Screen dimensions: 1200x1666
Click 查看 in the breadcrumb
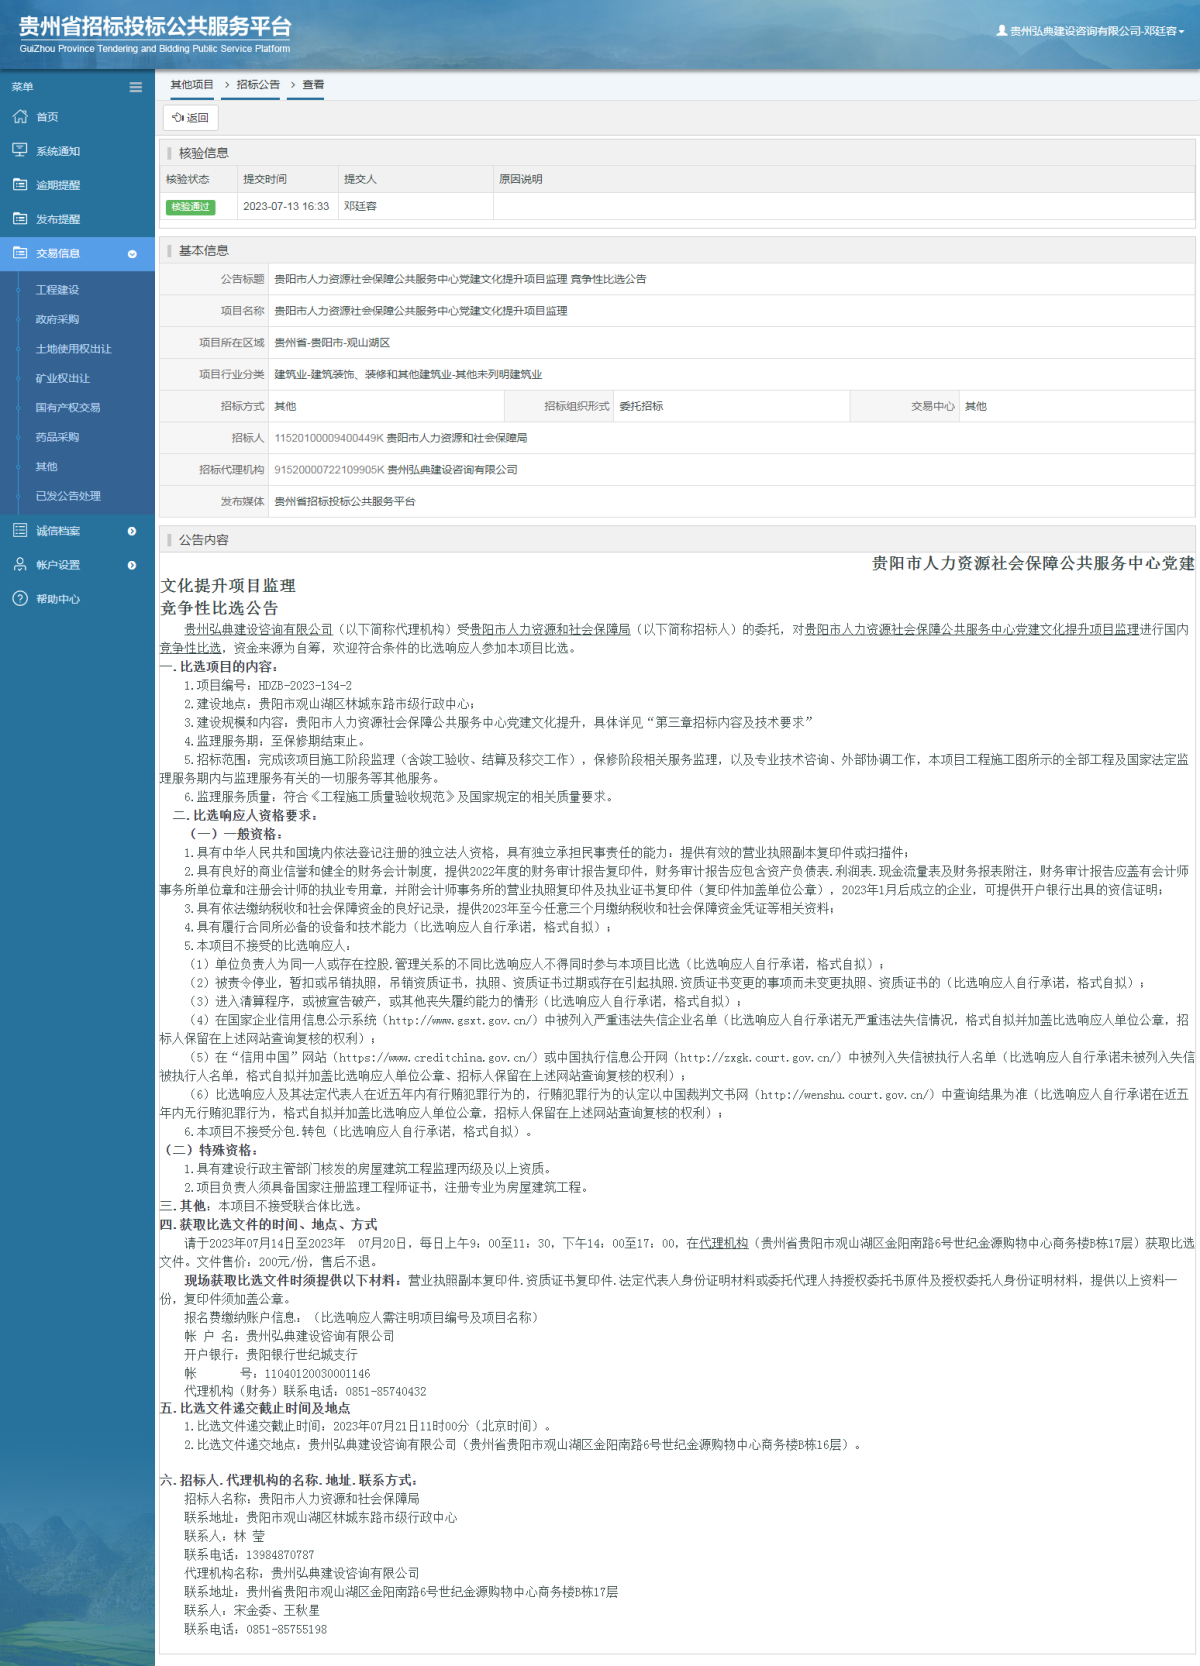coord(313,85)
